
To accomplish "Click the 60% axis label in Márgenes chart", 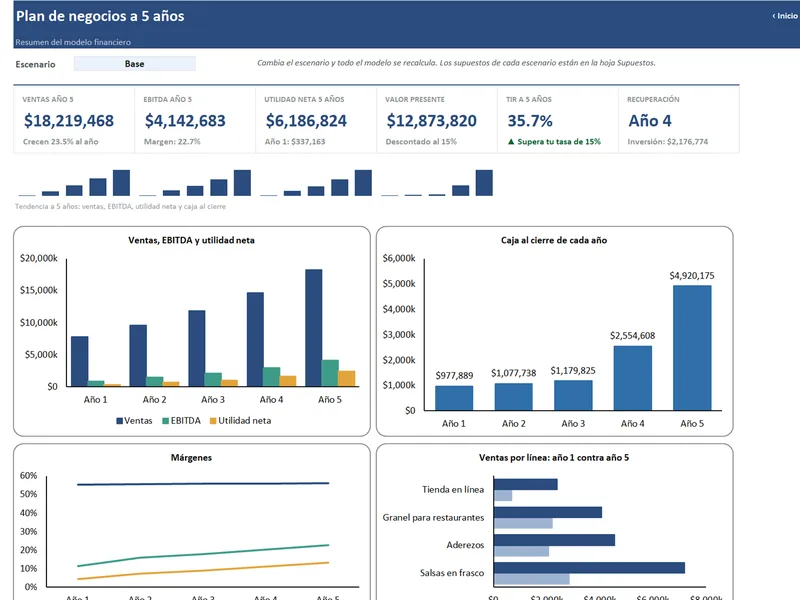I will click(x=29, y=476).
